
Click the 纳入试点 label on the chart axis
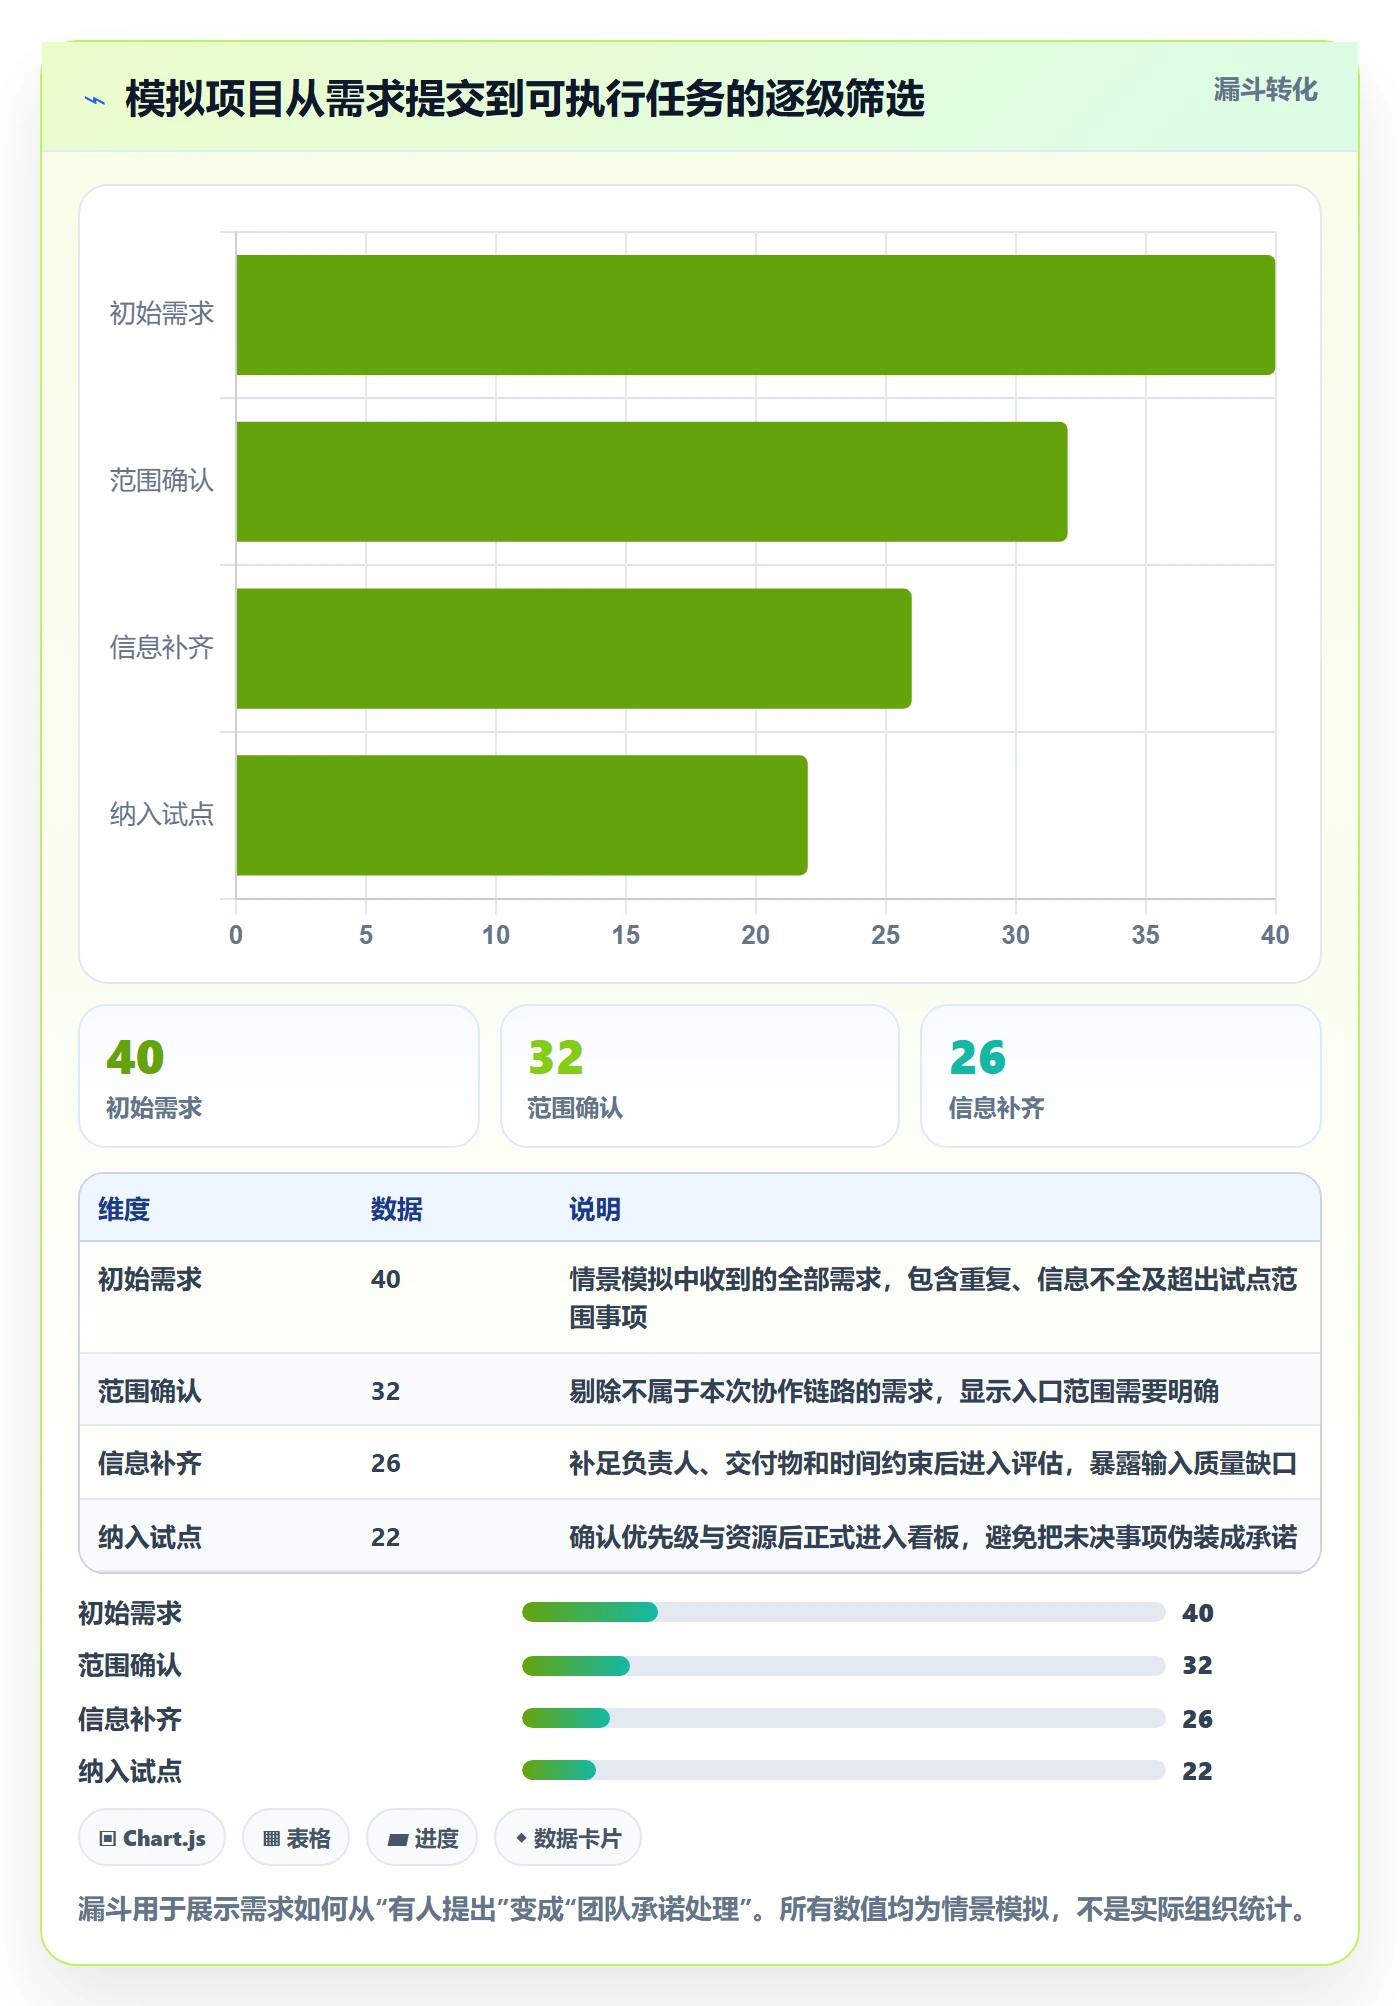(162, 814)
